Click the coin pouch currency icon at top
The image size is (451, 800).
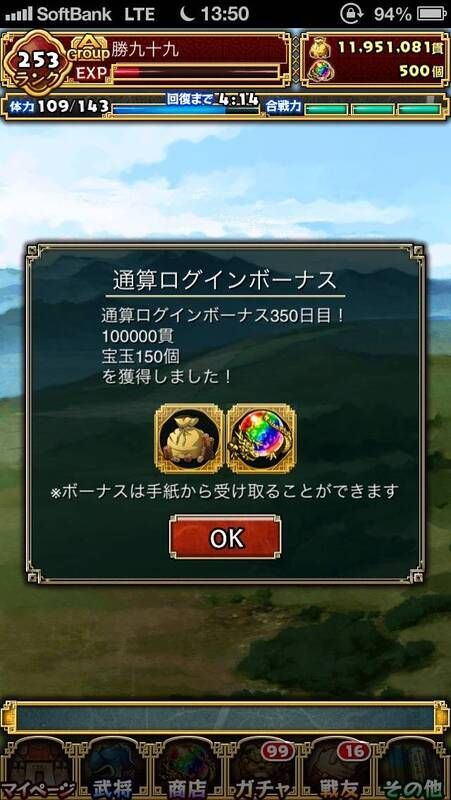pos(321,48)
